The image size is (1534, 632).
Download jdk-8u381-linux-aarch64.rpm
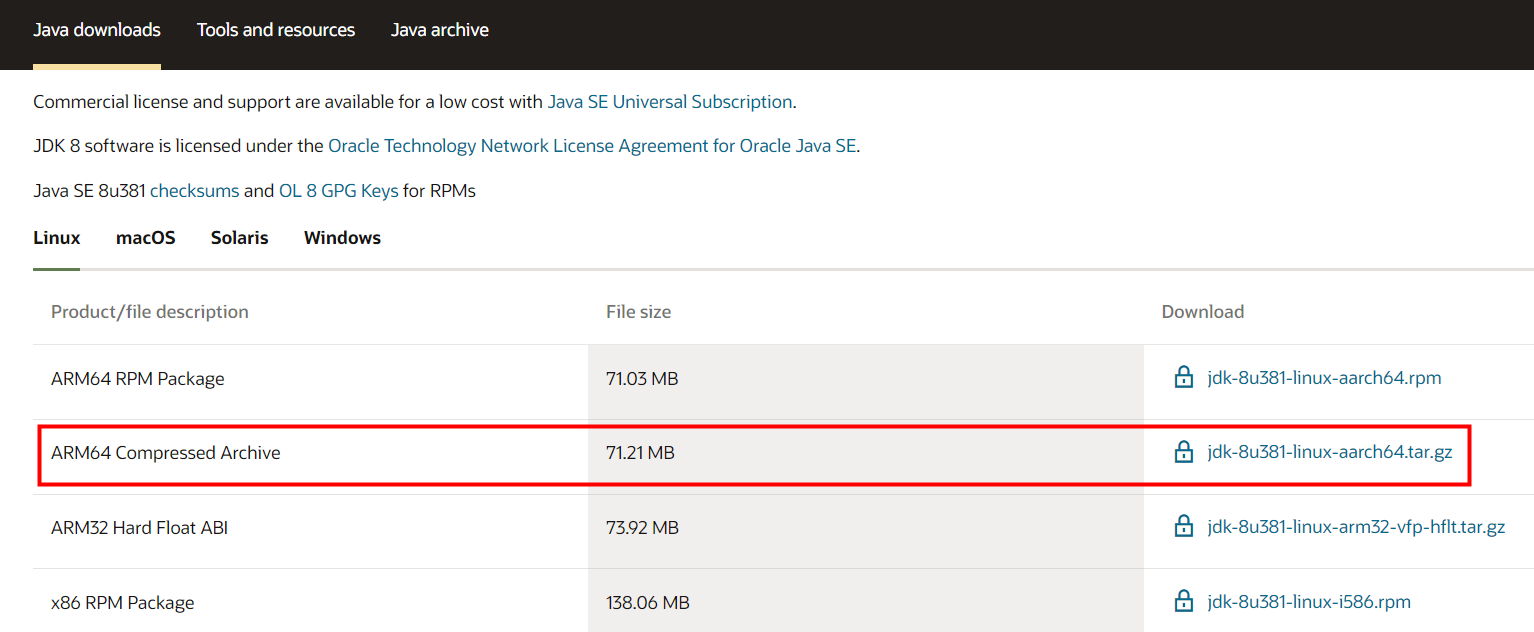tap(1324, 378)
